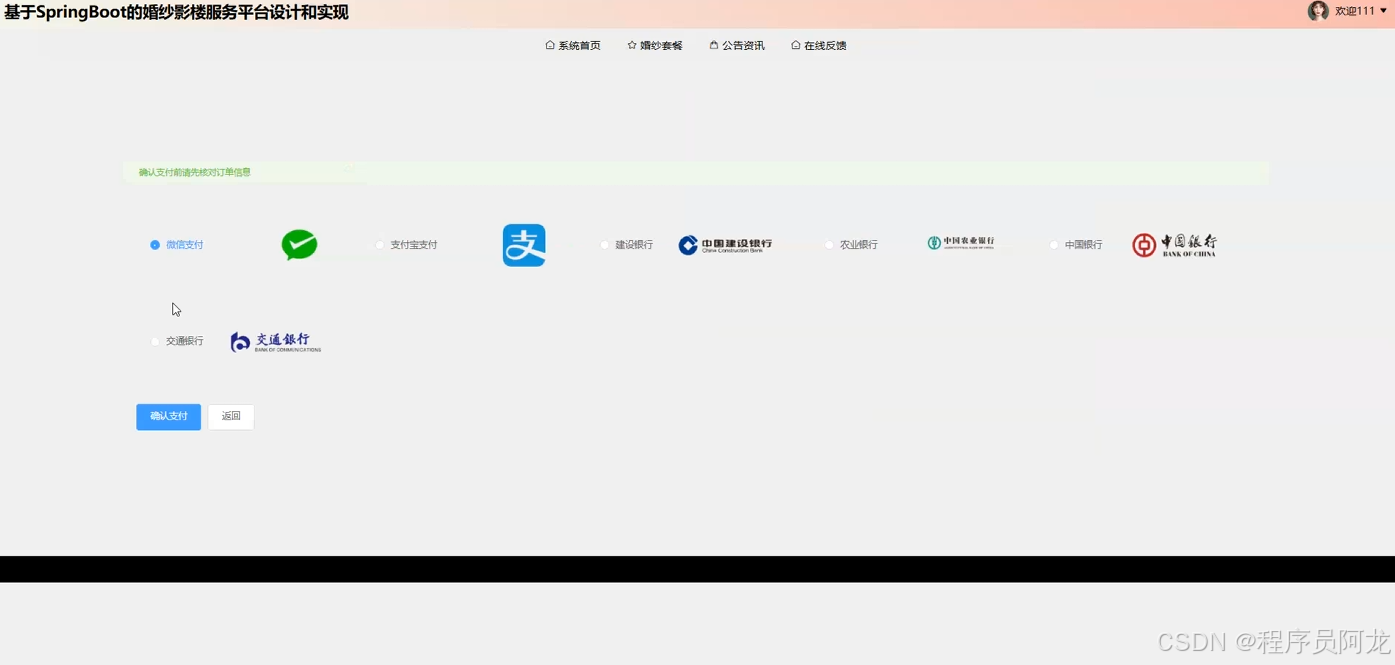Image resolution: width=1395 pixels, height=665 pixels.
Task: Click the Bank of Communications logo
Action: pos(276,342)
